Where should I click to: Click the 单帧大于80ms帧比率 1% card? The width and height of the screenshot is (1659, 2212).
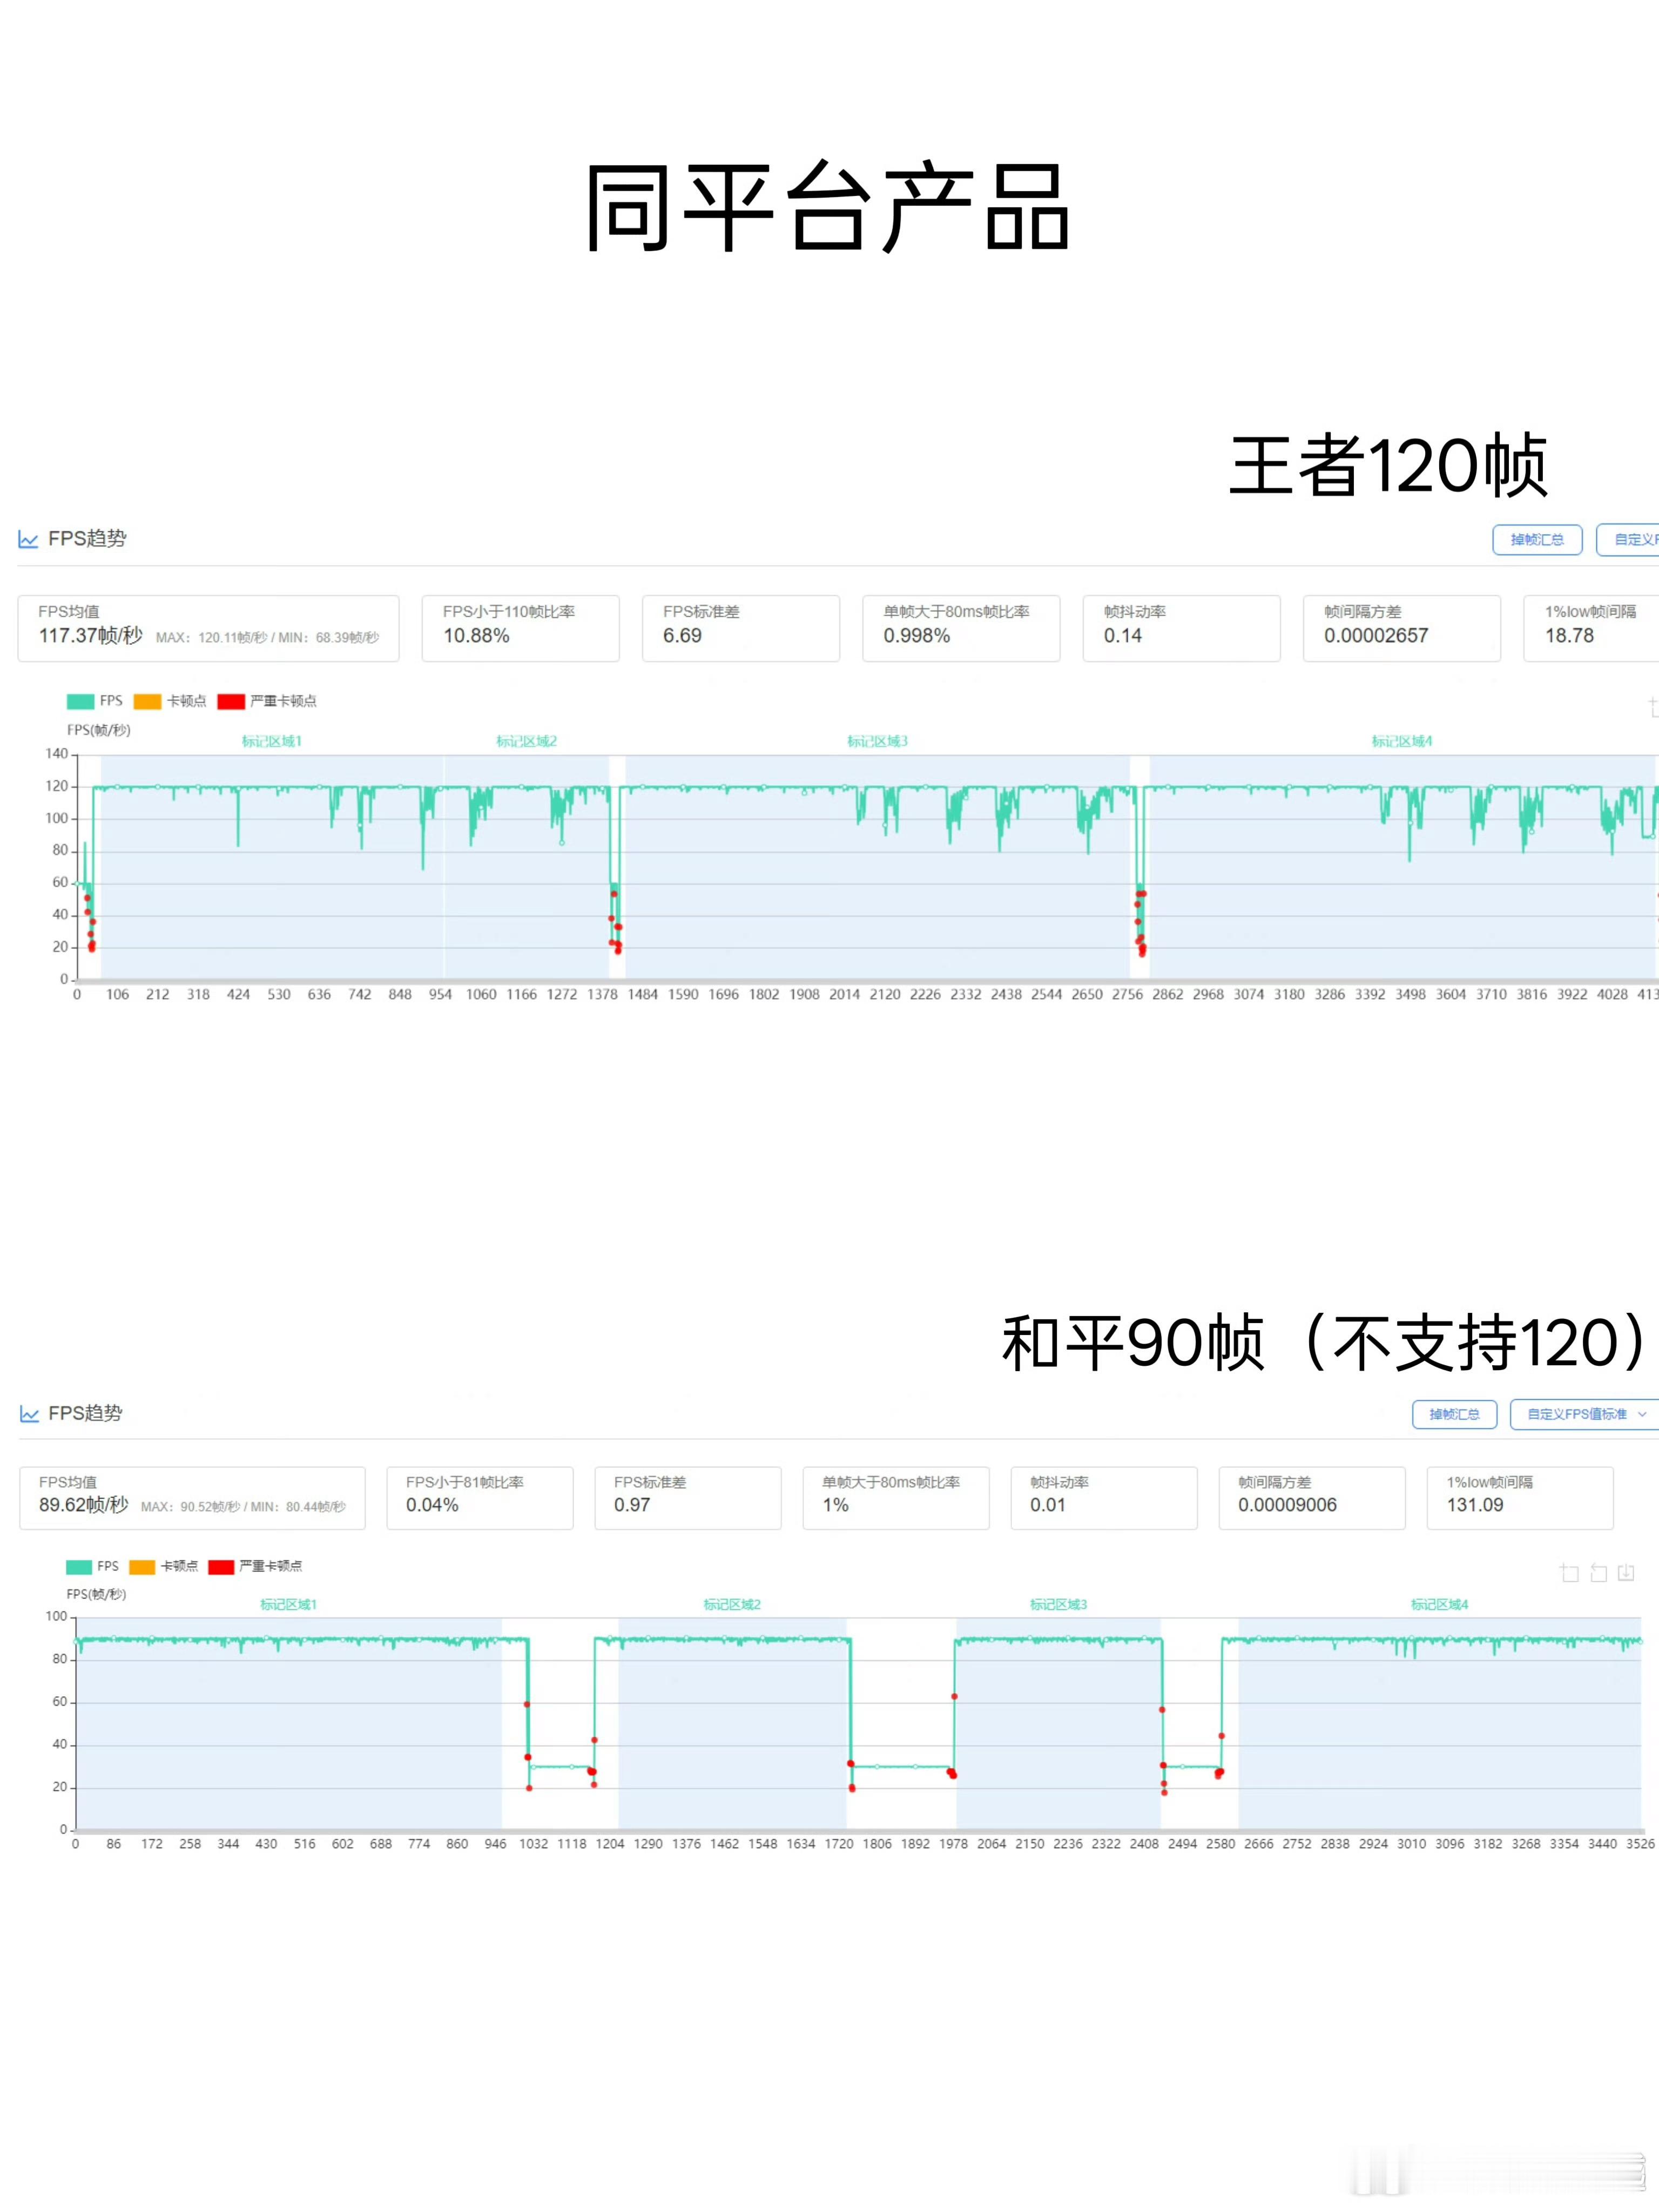click(896, 1498)
